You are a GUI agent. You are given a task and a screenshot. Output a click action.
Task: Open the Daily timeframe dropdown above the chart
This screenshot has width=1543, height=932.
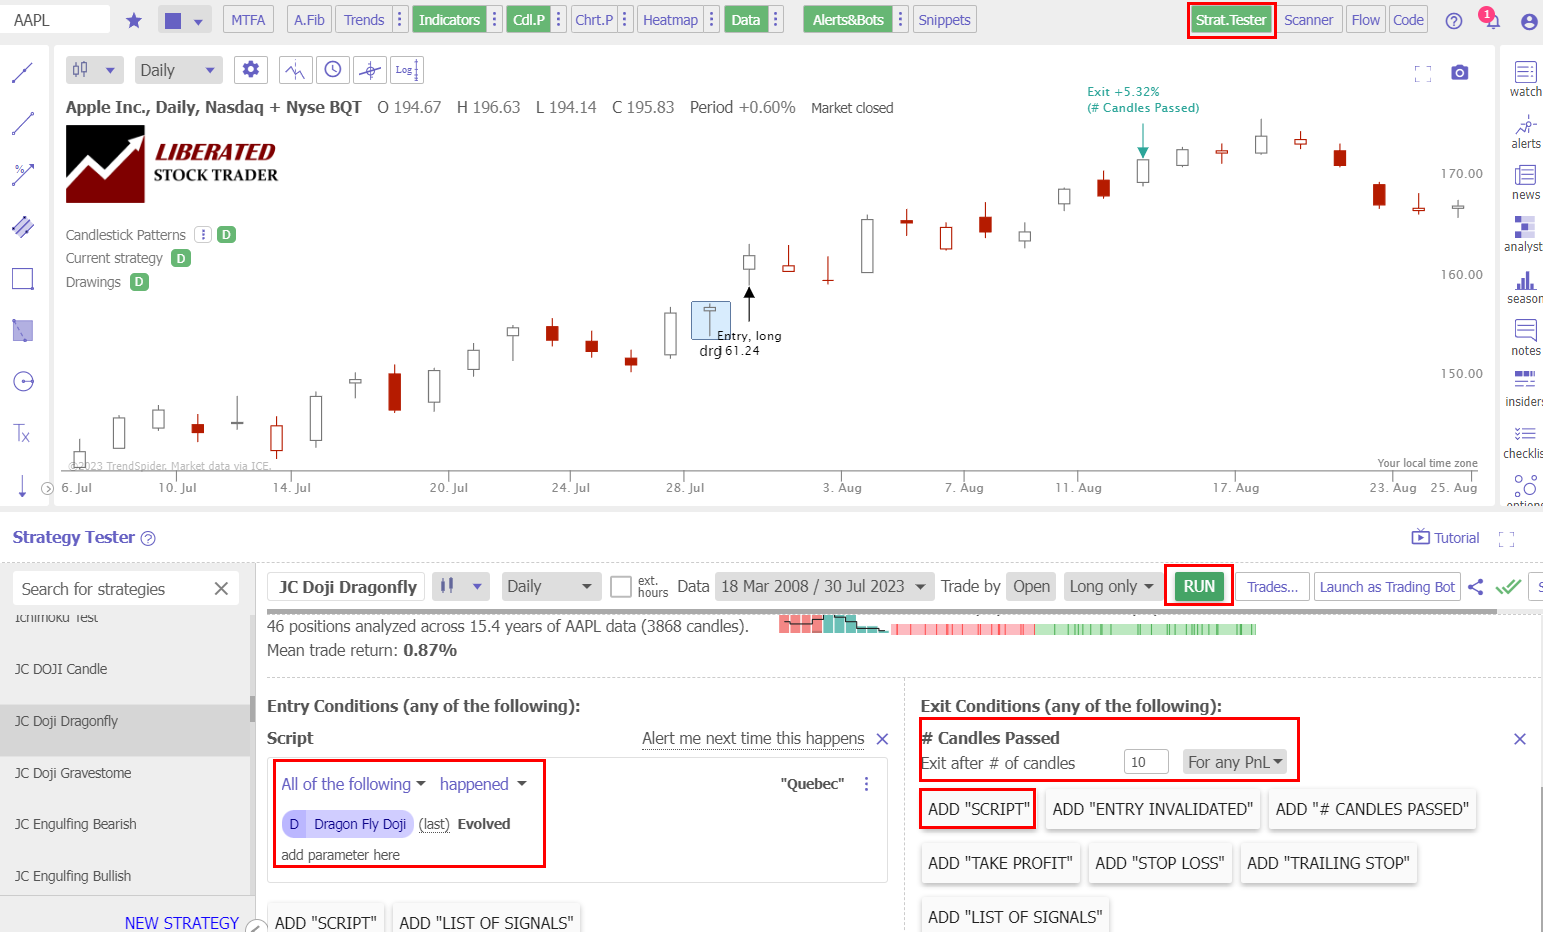pos(178,69)
